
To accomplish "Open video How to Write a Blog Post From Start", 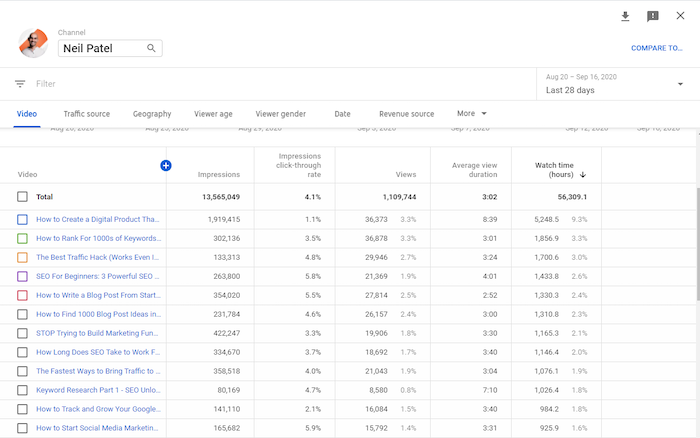I will click(x=98, y=296).
